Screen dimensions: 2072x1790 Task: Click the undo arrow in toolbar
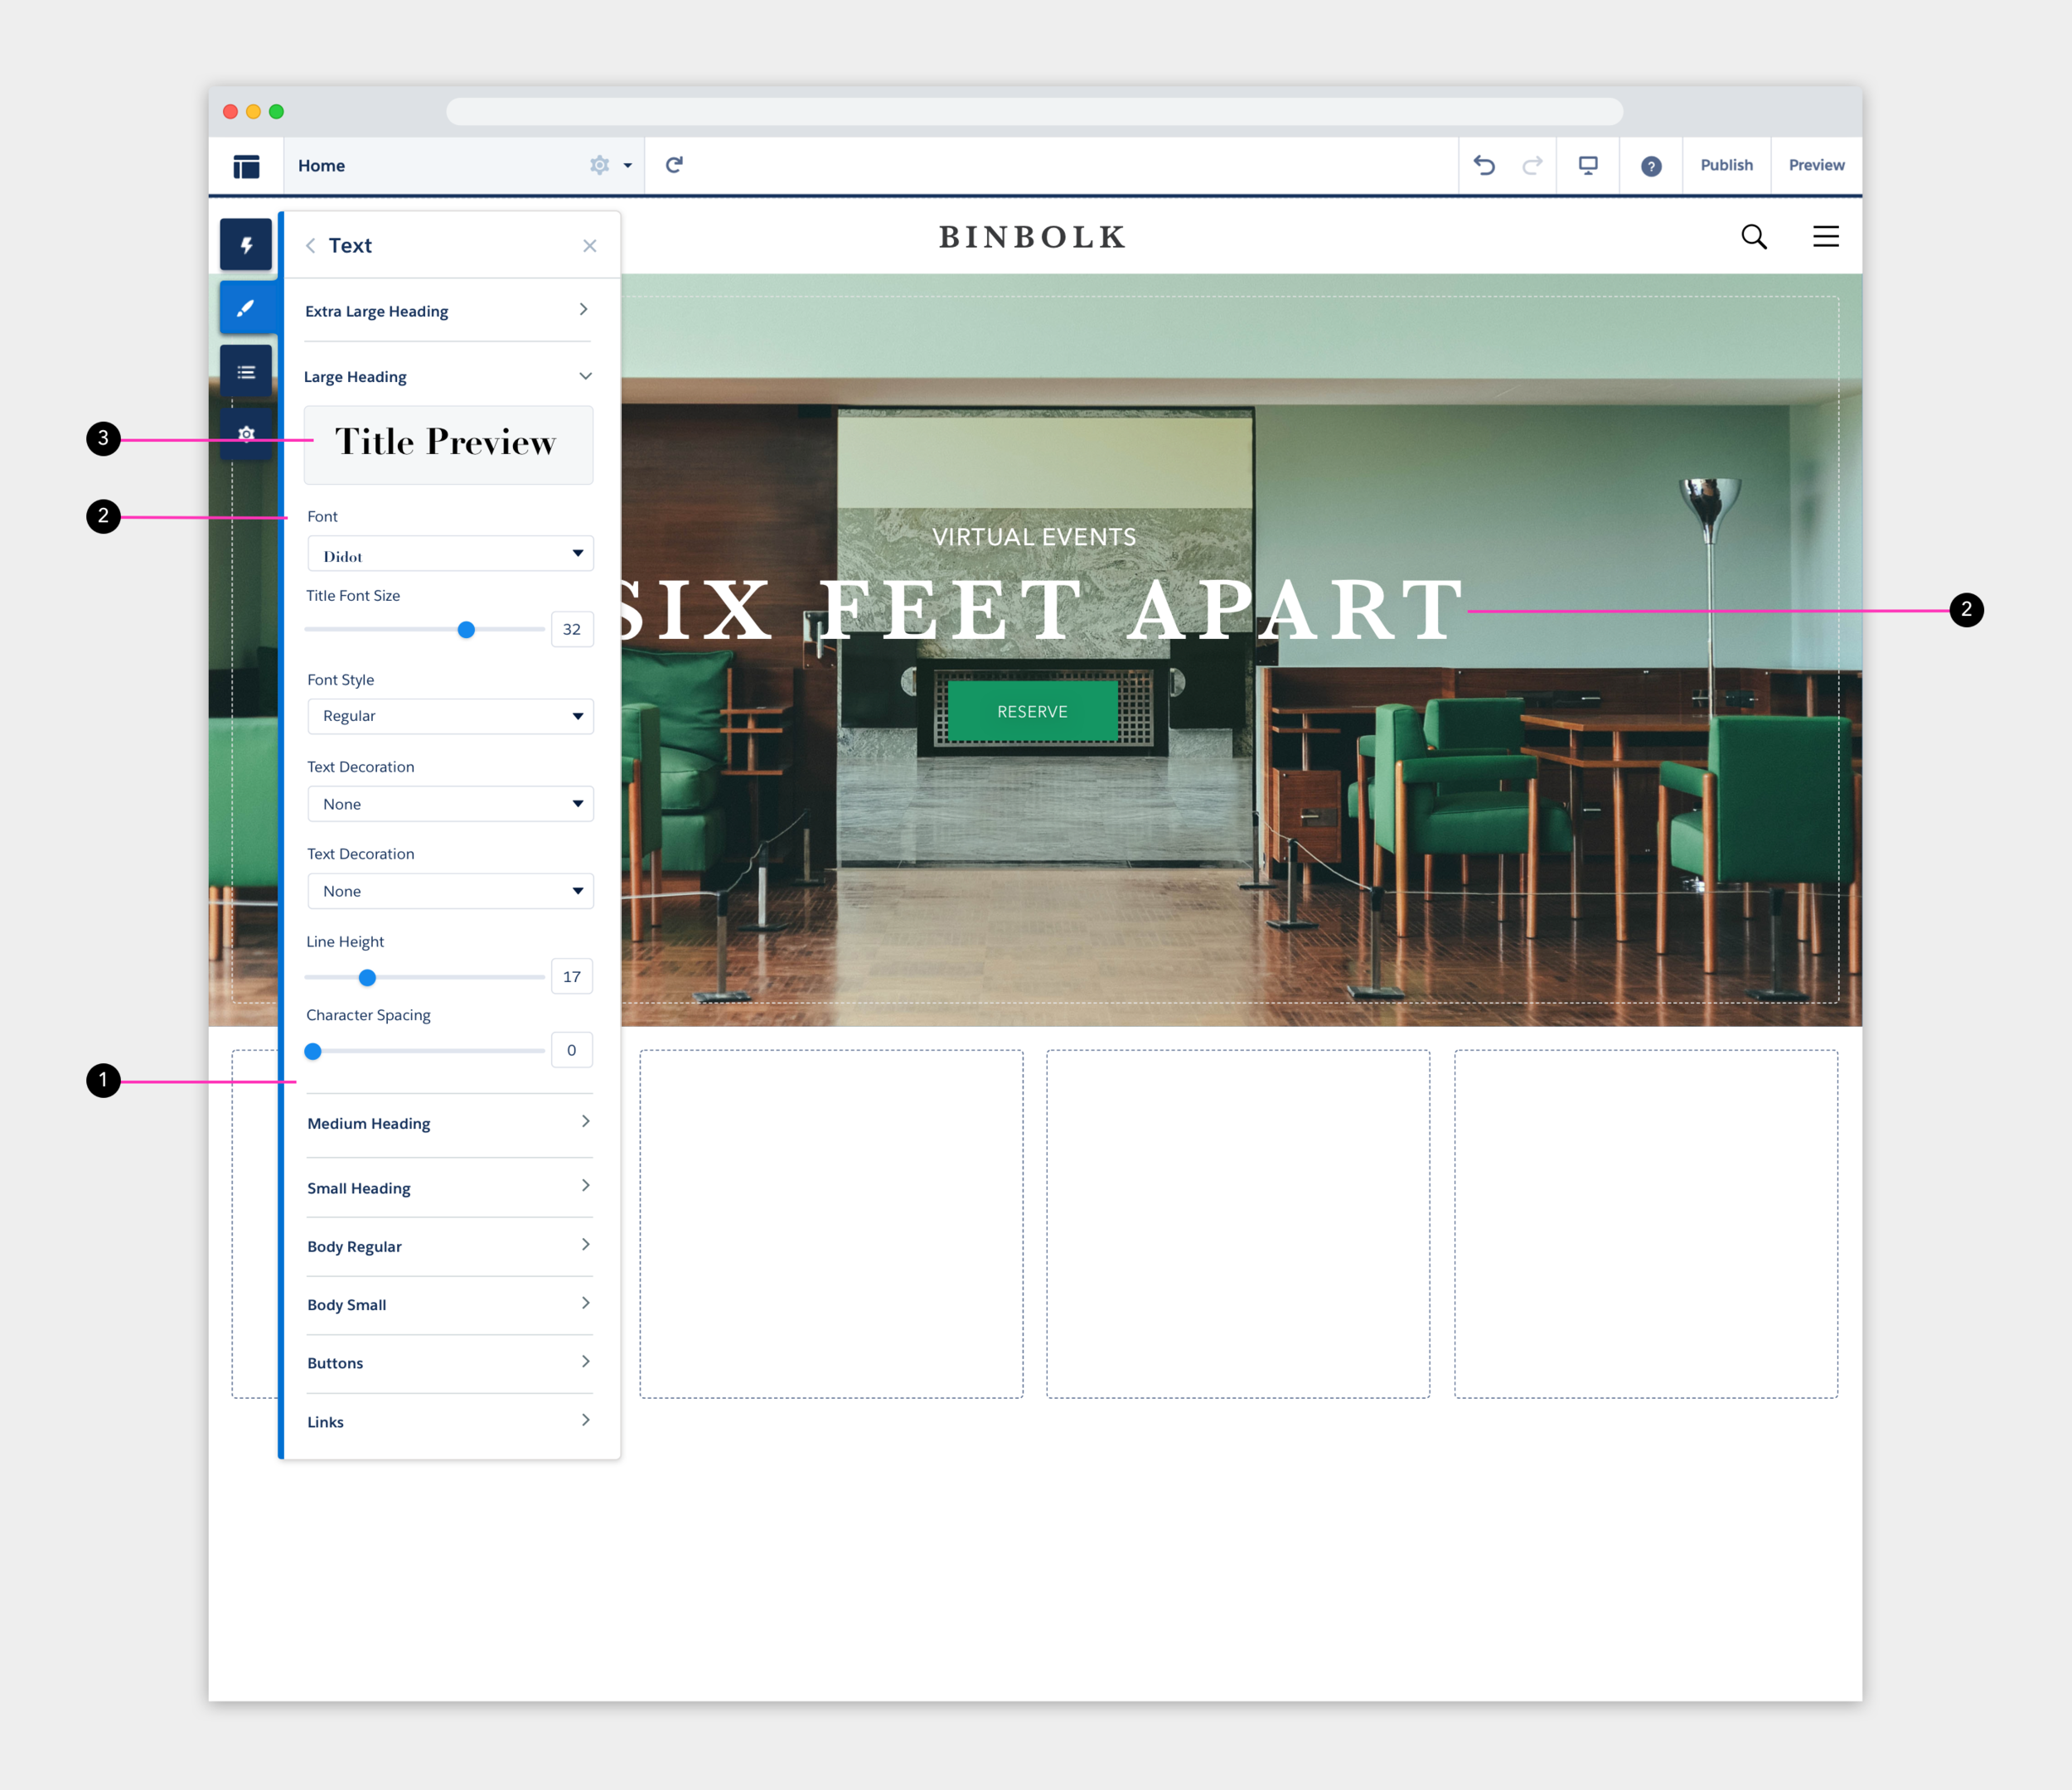pyautogui.click(x=1484, y=165)
